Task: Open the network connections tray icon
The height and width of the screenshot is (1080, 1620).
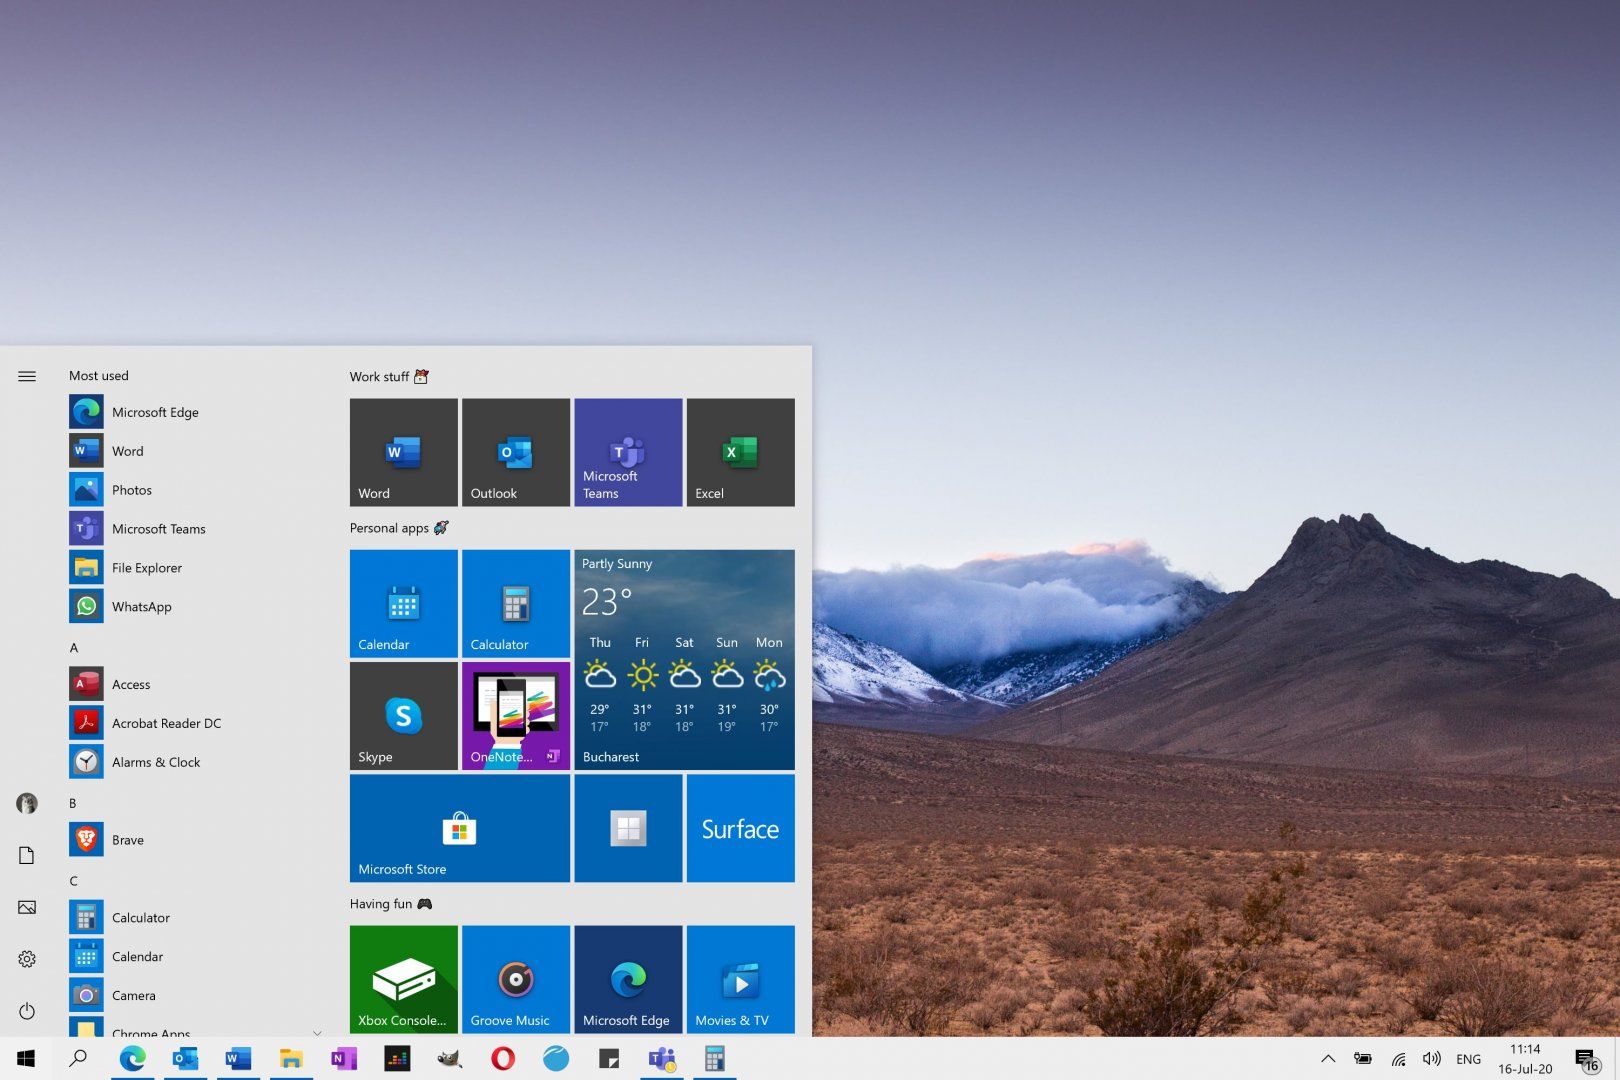Action: 1398,1058
